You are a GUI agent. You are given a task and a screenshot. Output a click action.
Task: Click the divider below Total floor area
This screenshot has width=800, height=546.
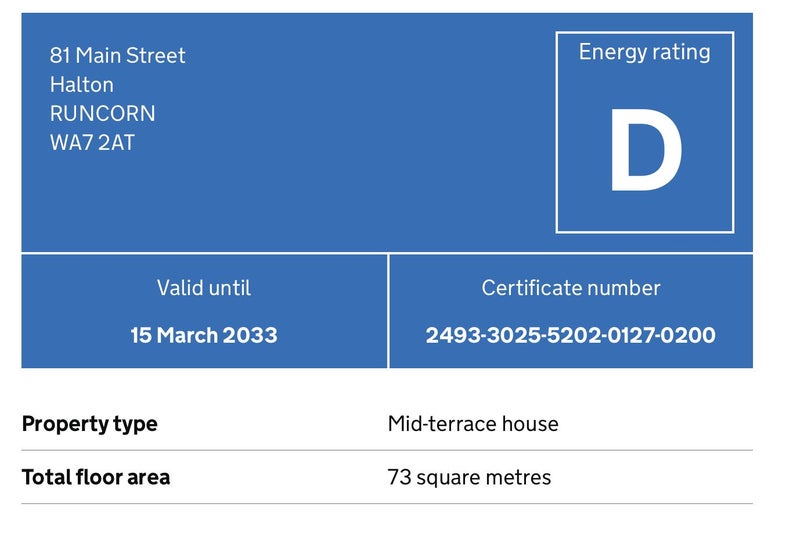pyautogui.click(x=387, y=503)
